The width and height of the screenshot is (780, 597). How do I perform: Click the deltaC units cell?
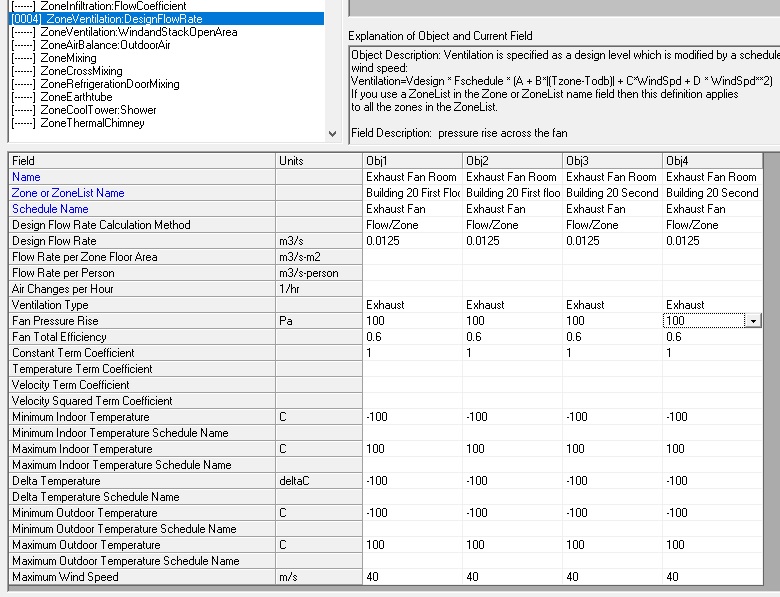click(319, 481)
